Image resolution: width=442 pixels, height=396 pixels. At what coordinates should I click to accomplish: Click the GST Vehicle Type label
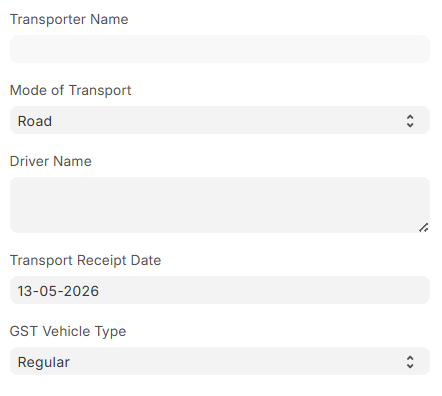pos(68,331)
